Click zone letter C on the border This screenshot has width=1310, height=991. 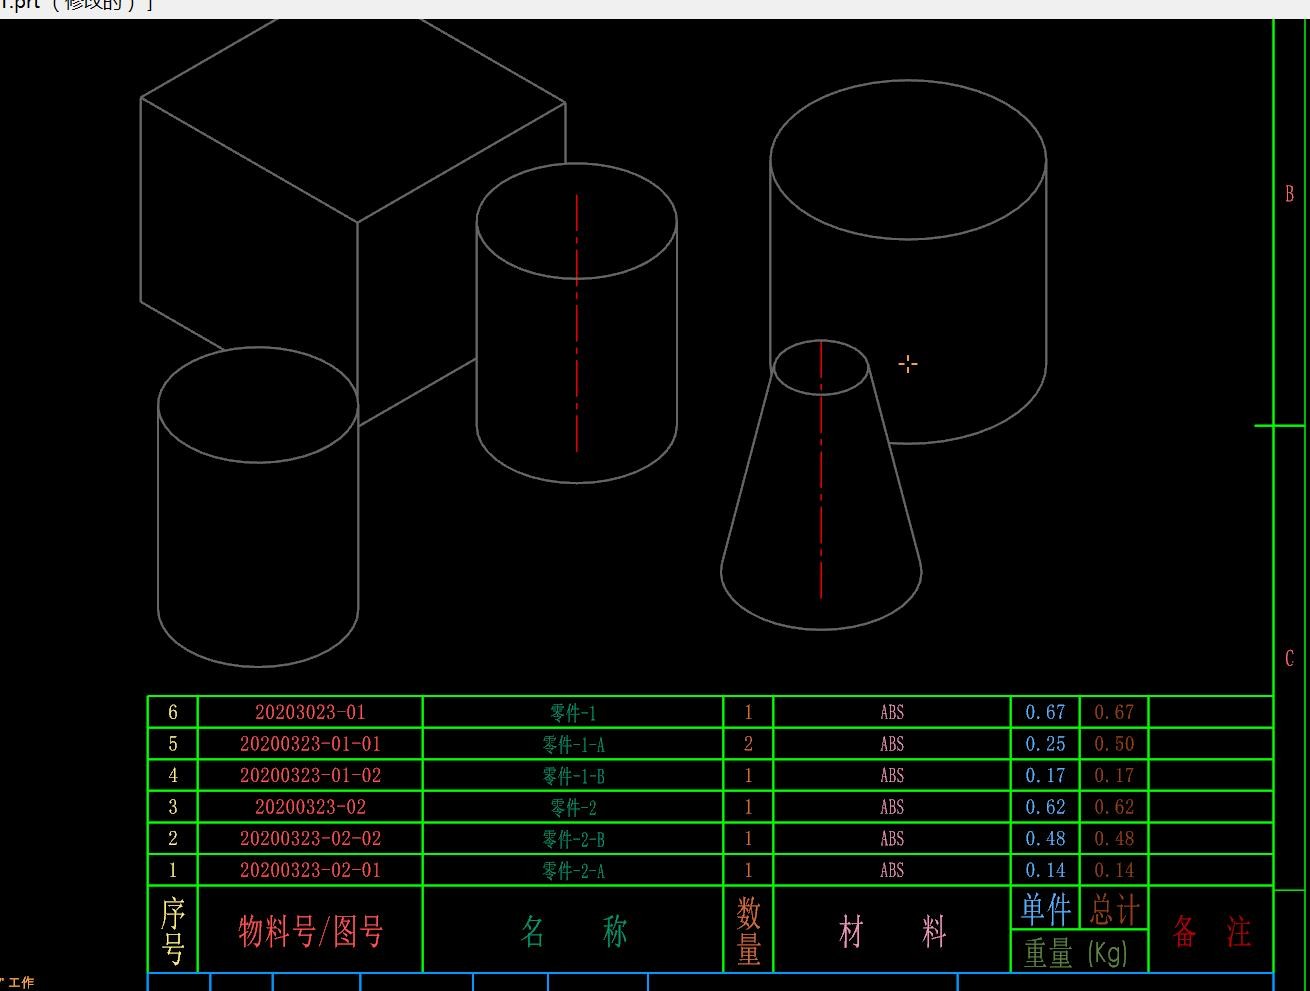(1290, 659)
